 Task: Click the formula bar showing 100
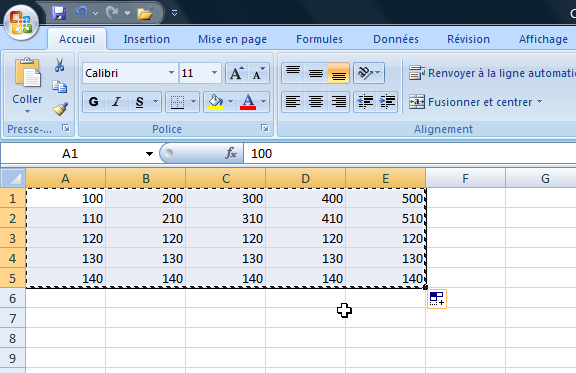click(410, 154)
